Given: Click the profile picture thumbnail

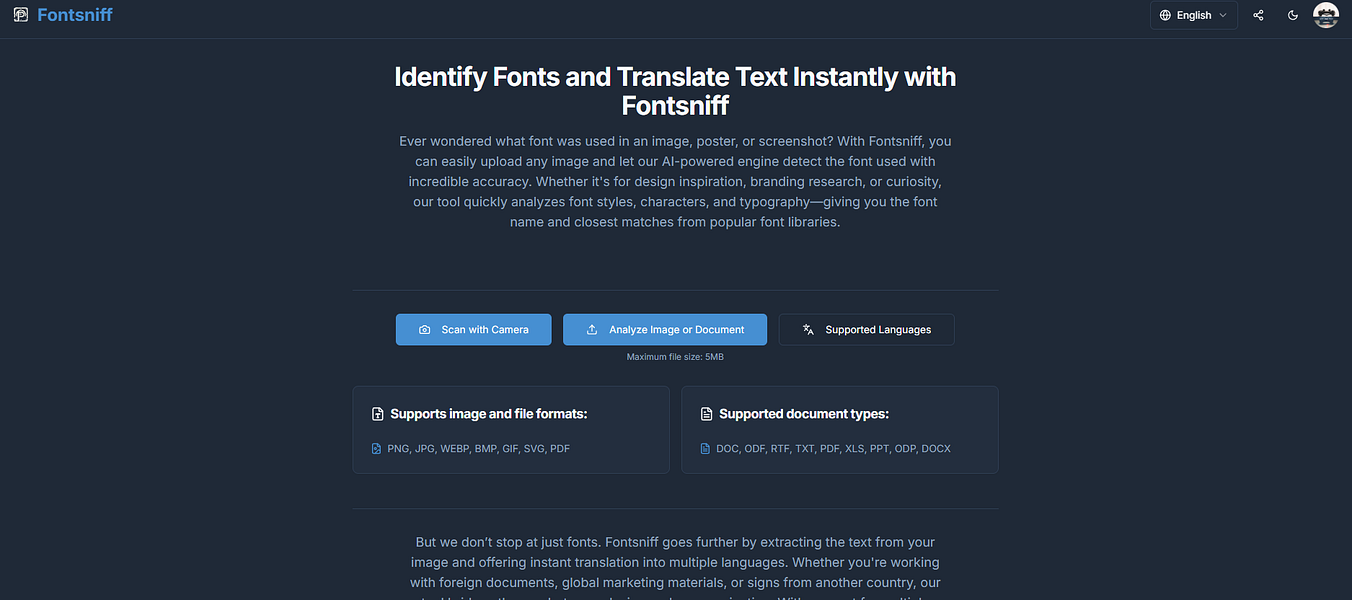Looking at the screenshot, I should point(1325,15).
